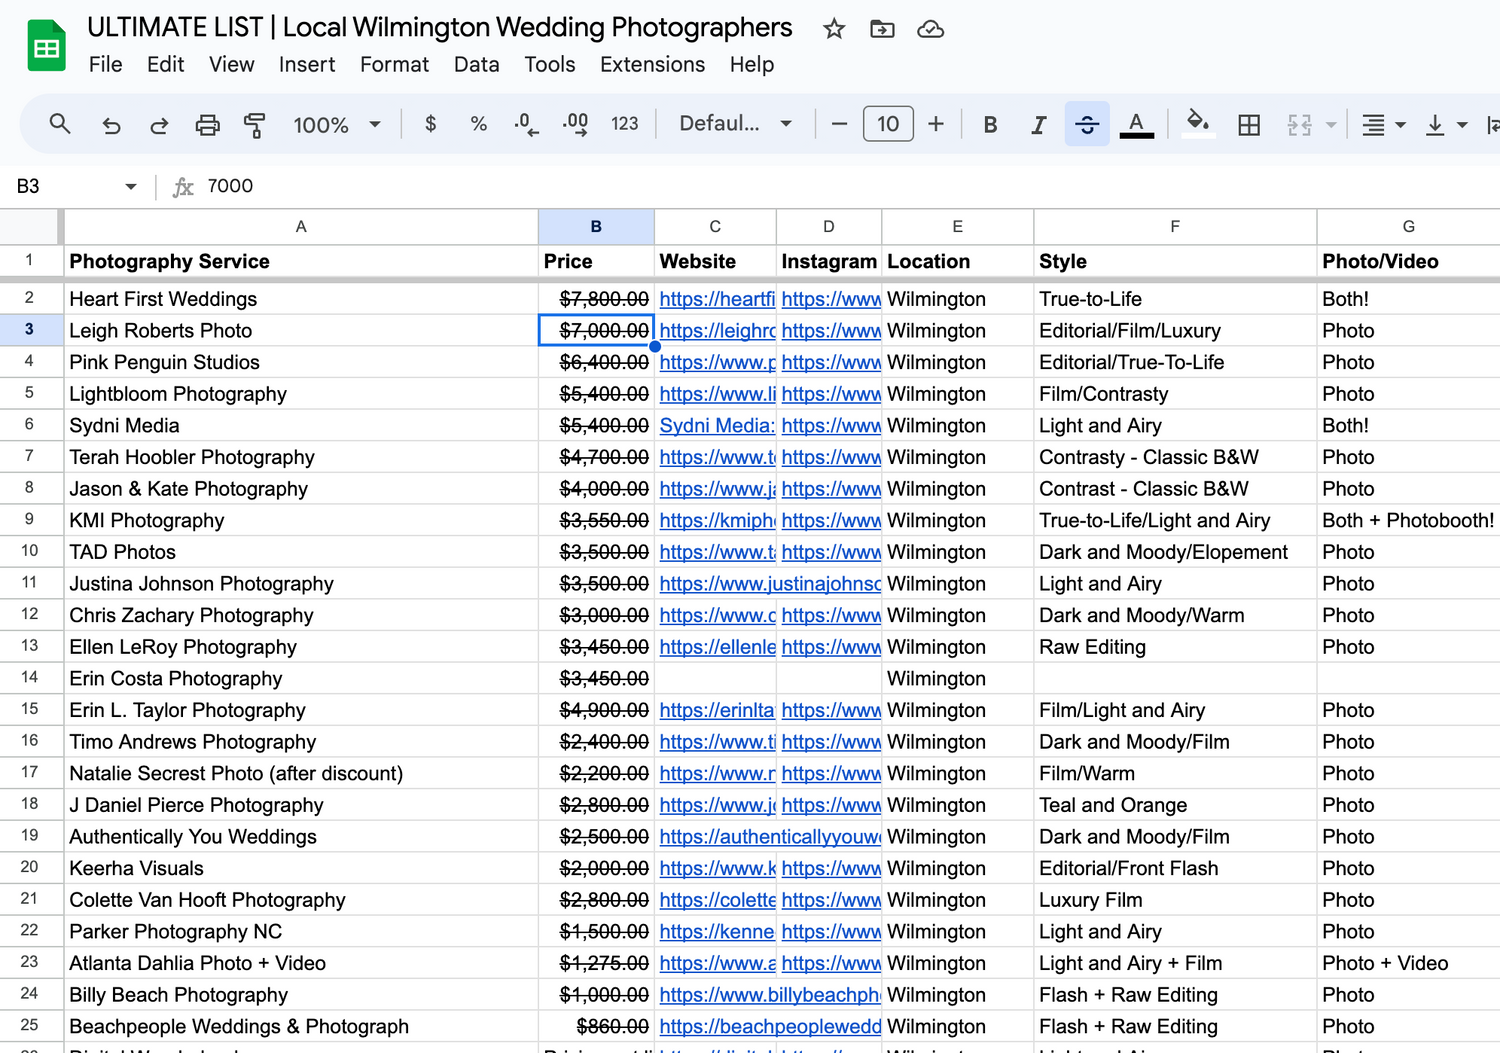Decrease font size with minus button
The image size is (1500, 1053).
839,124
